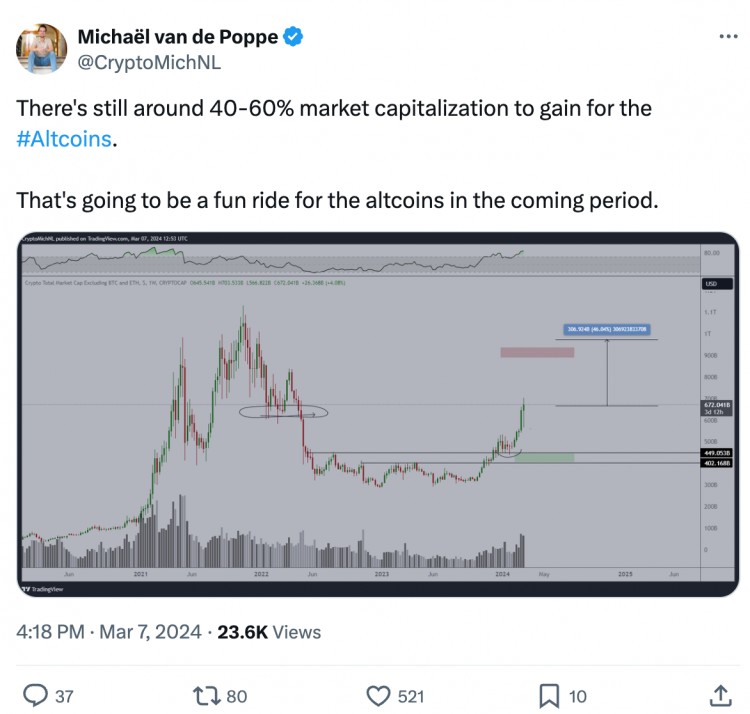The width and height of the screenshot is (750, 714).
Task: Click the 449.053B price level label
Action: point(712,451)
